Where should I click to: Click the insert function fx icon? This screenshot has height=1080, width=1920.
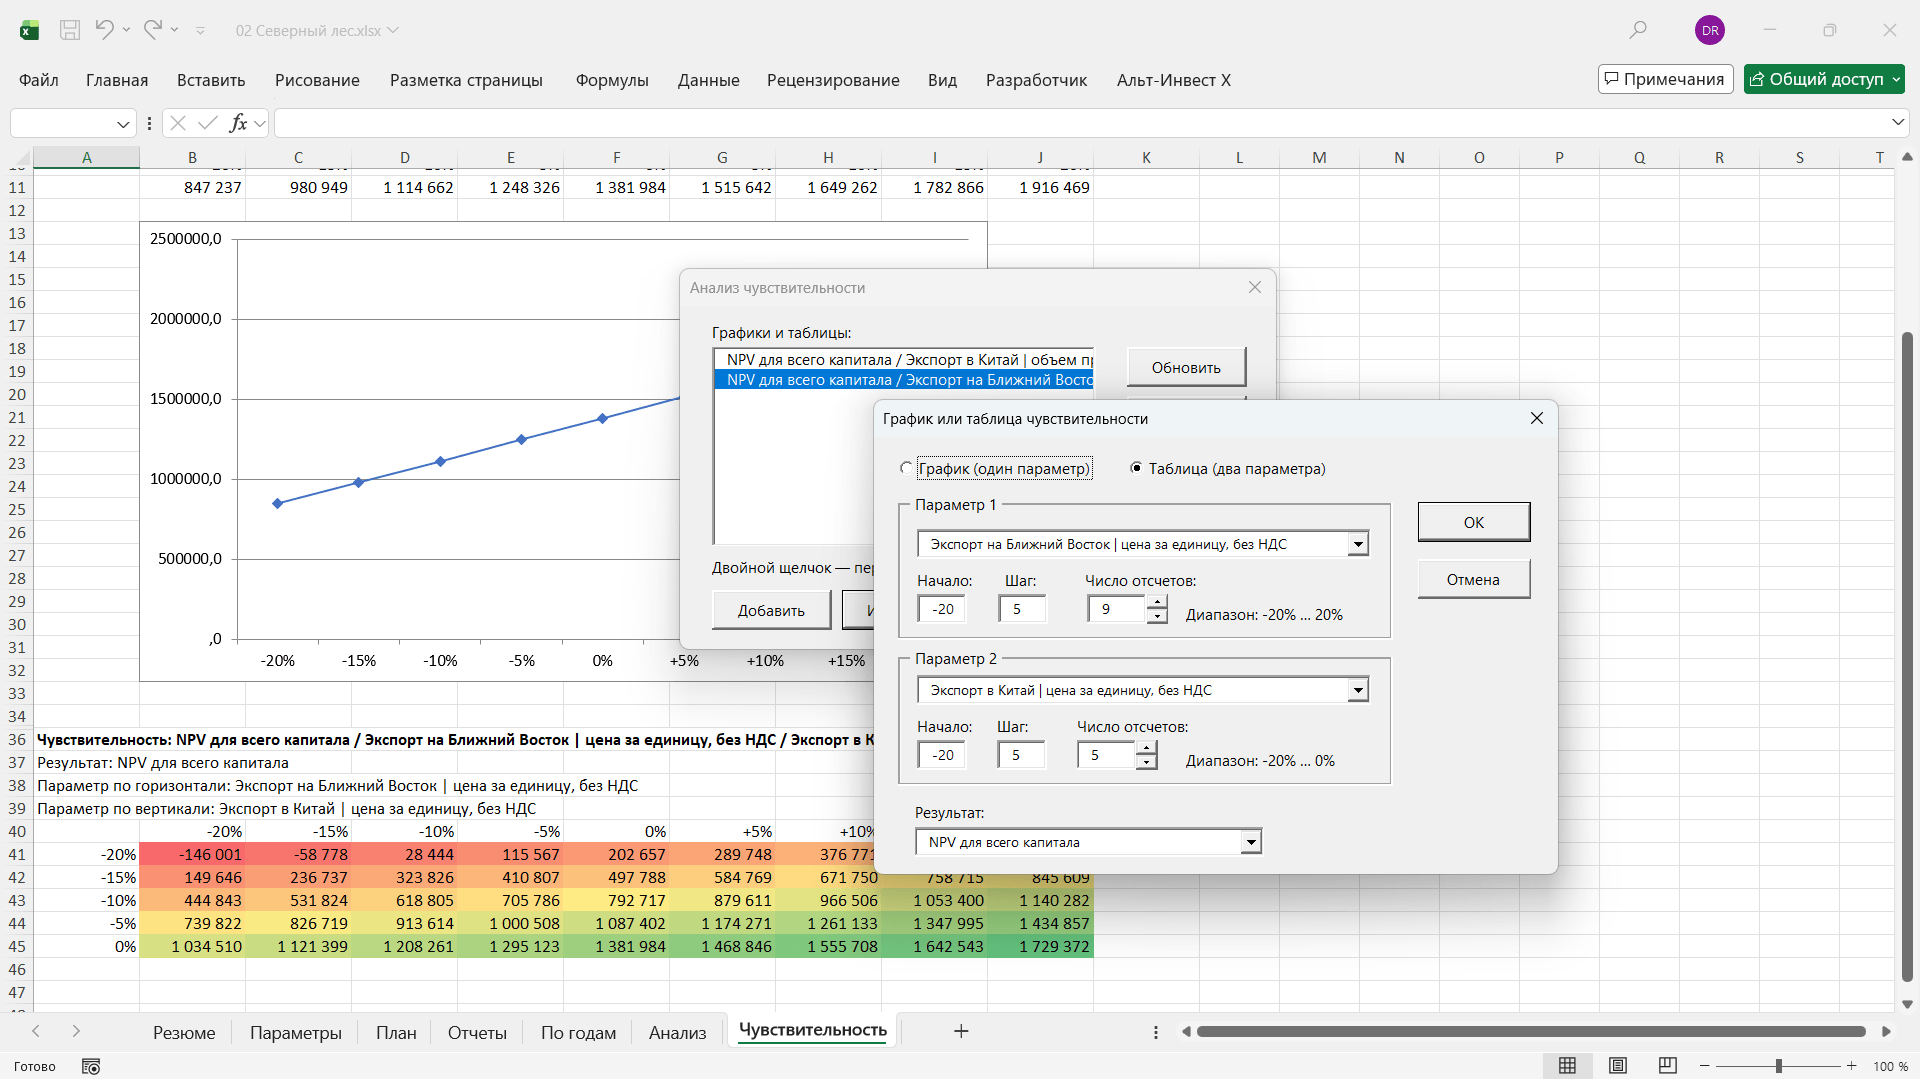point(238,123)
